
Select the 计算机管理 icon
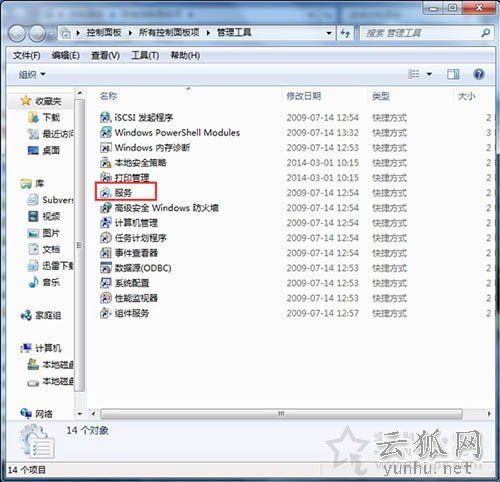105,223
